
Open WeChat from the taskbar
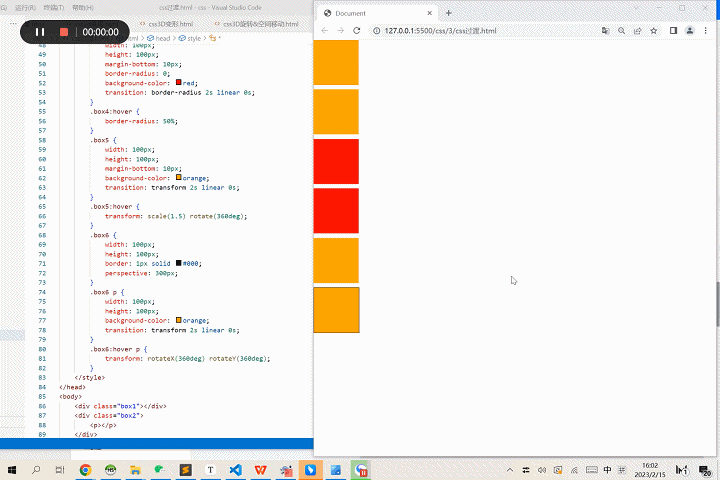click(160, 470)
